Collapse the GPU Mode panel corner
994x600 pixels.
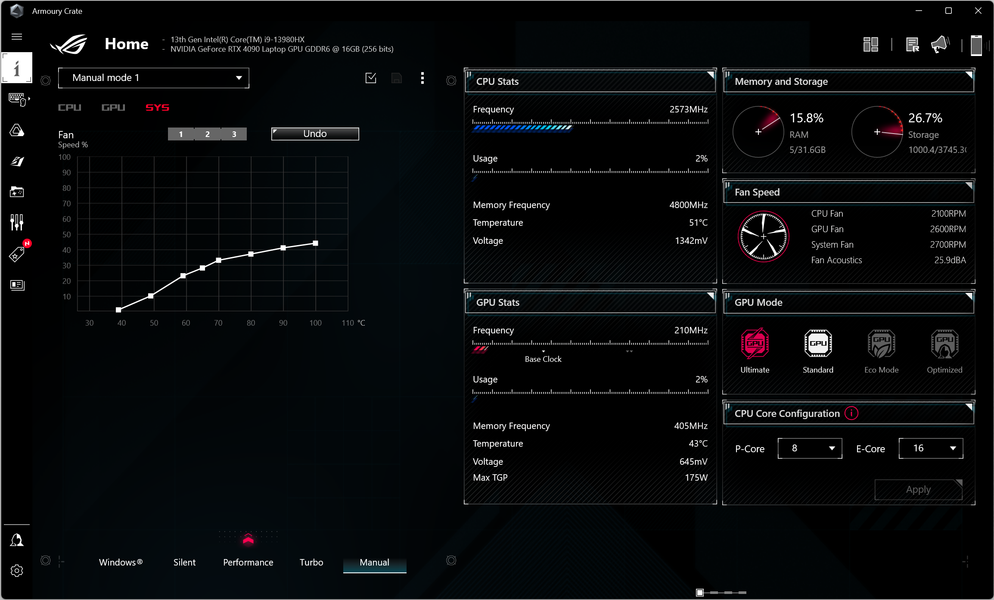click(969, 296)
